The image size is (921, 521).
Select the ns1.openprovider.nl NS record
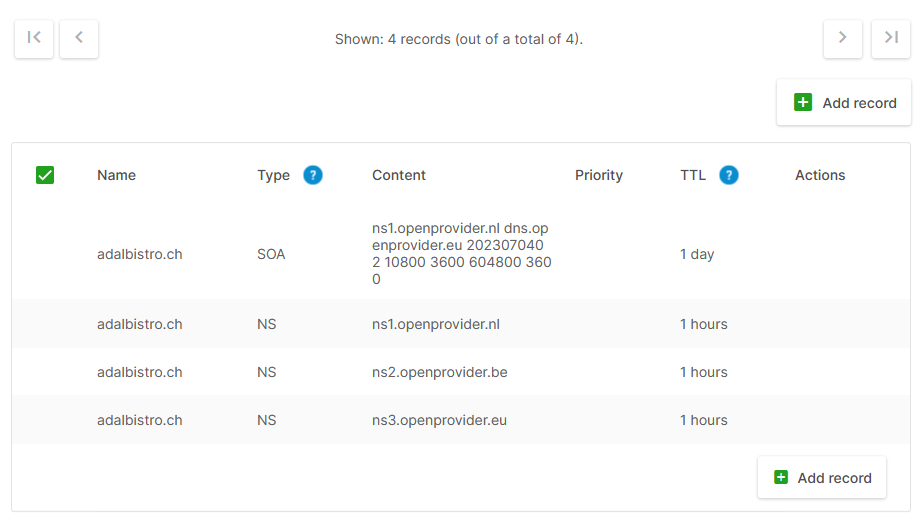[x=139, y=324]
